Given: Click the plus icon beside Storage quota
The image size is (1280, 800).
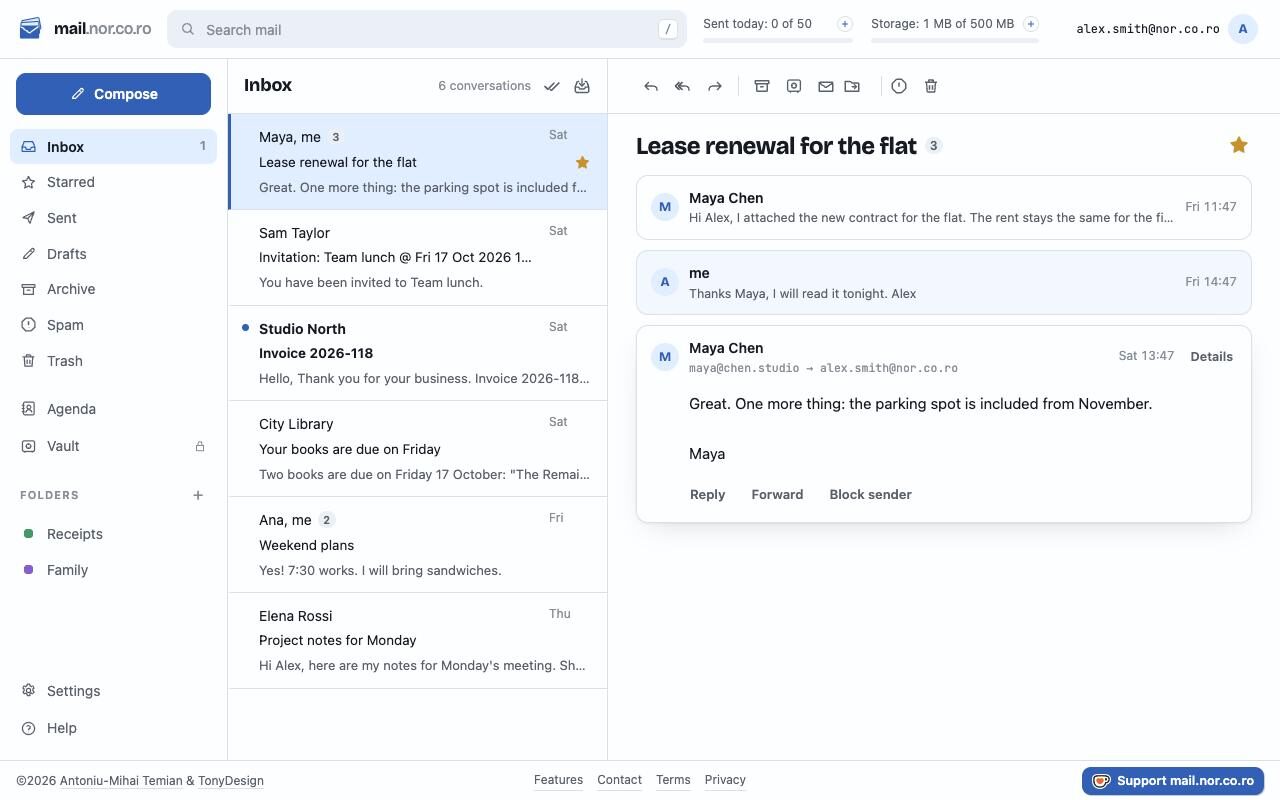Looking at the screenshot, I should (1031, 24).
